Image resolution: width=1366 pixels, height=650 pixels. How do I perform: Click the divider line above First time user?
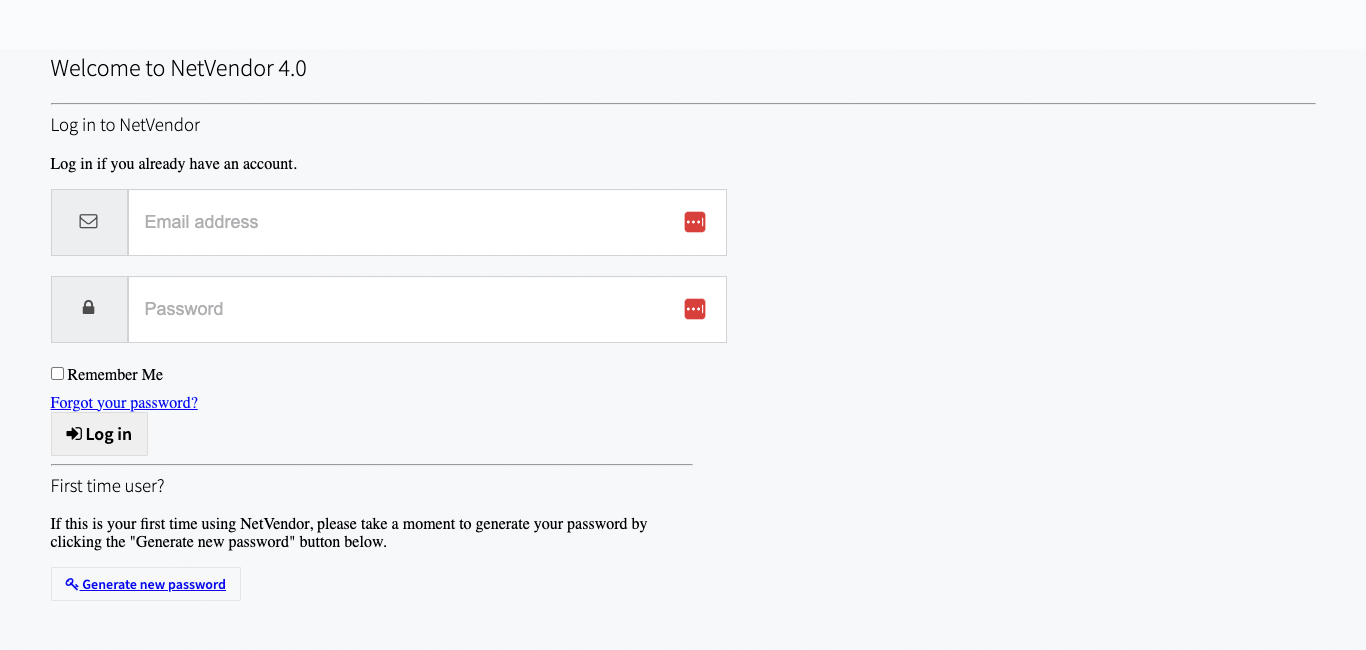(371, 464)
